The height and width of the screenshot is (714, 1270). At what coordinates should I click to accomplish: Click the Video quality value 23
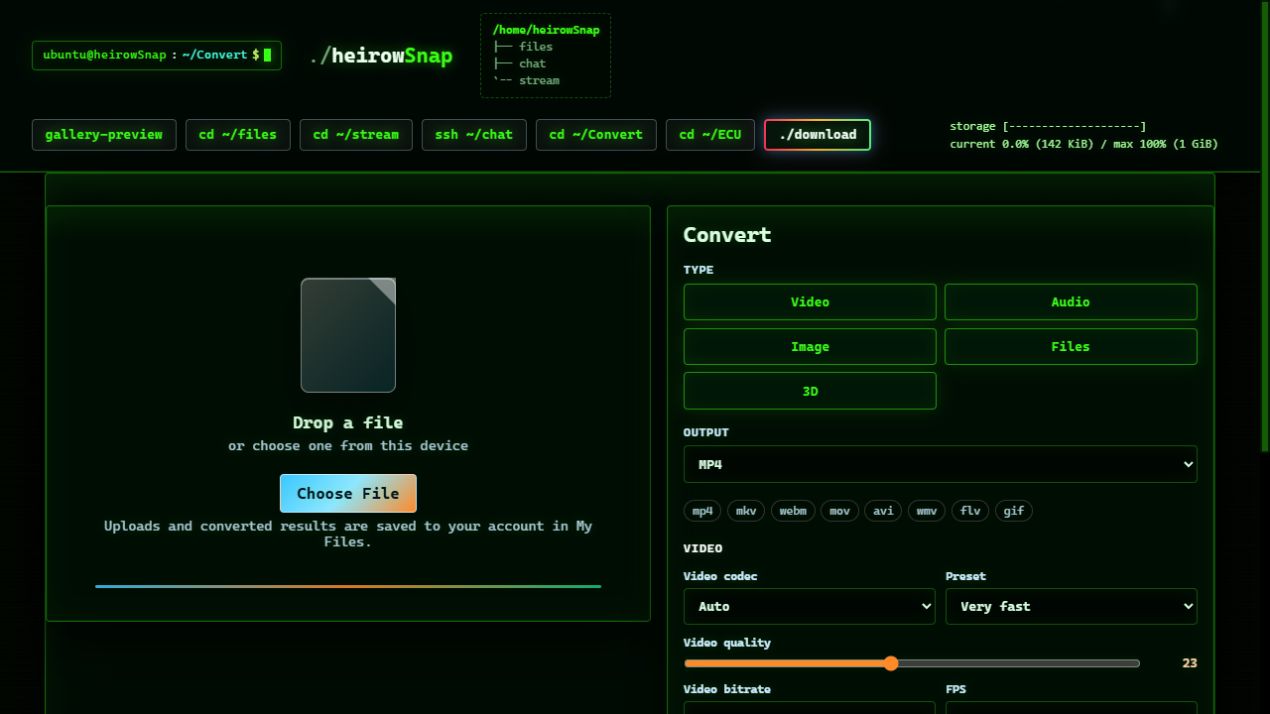[x=1189, y=663]
